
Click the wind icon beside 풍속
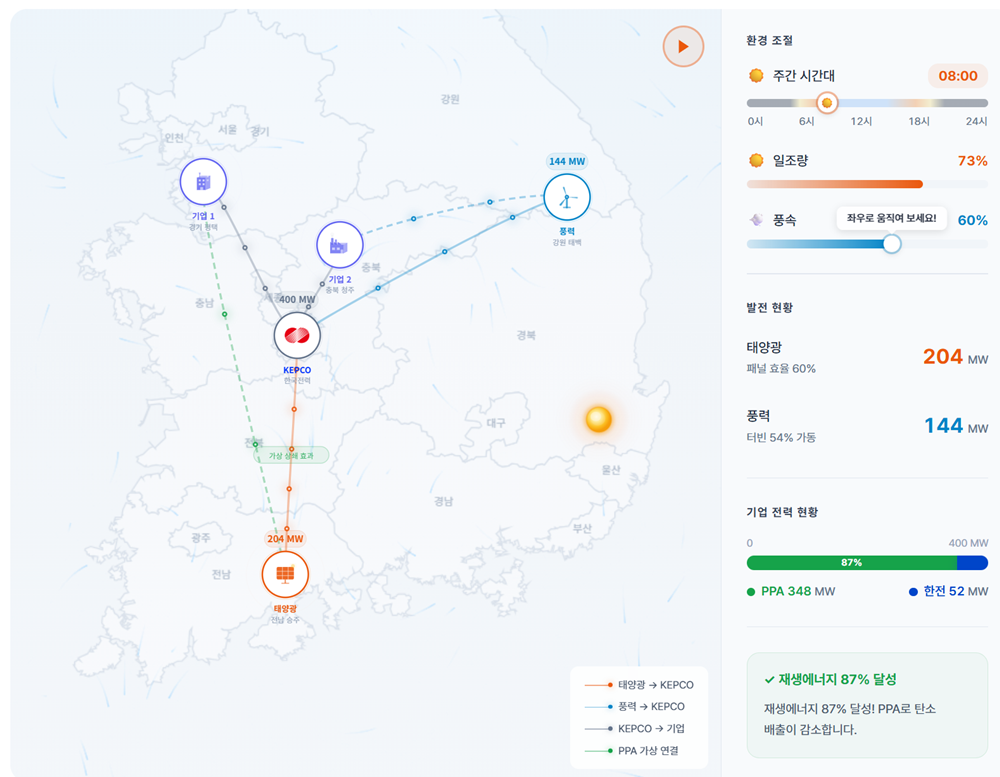(x=756, y=220)
